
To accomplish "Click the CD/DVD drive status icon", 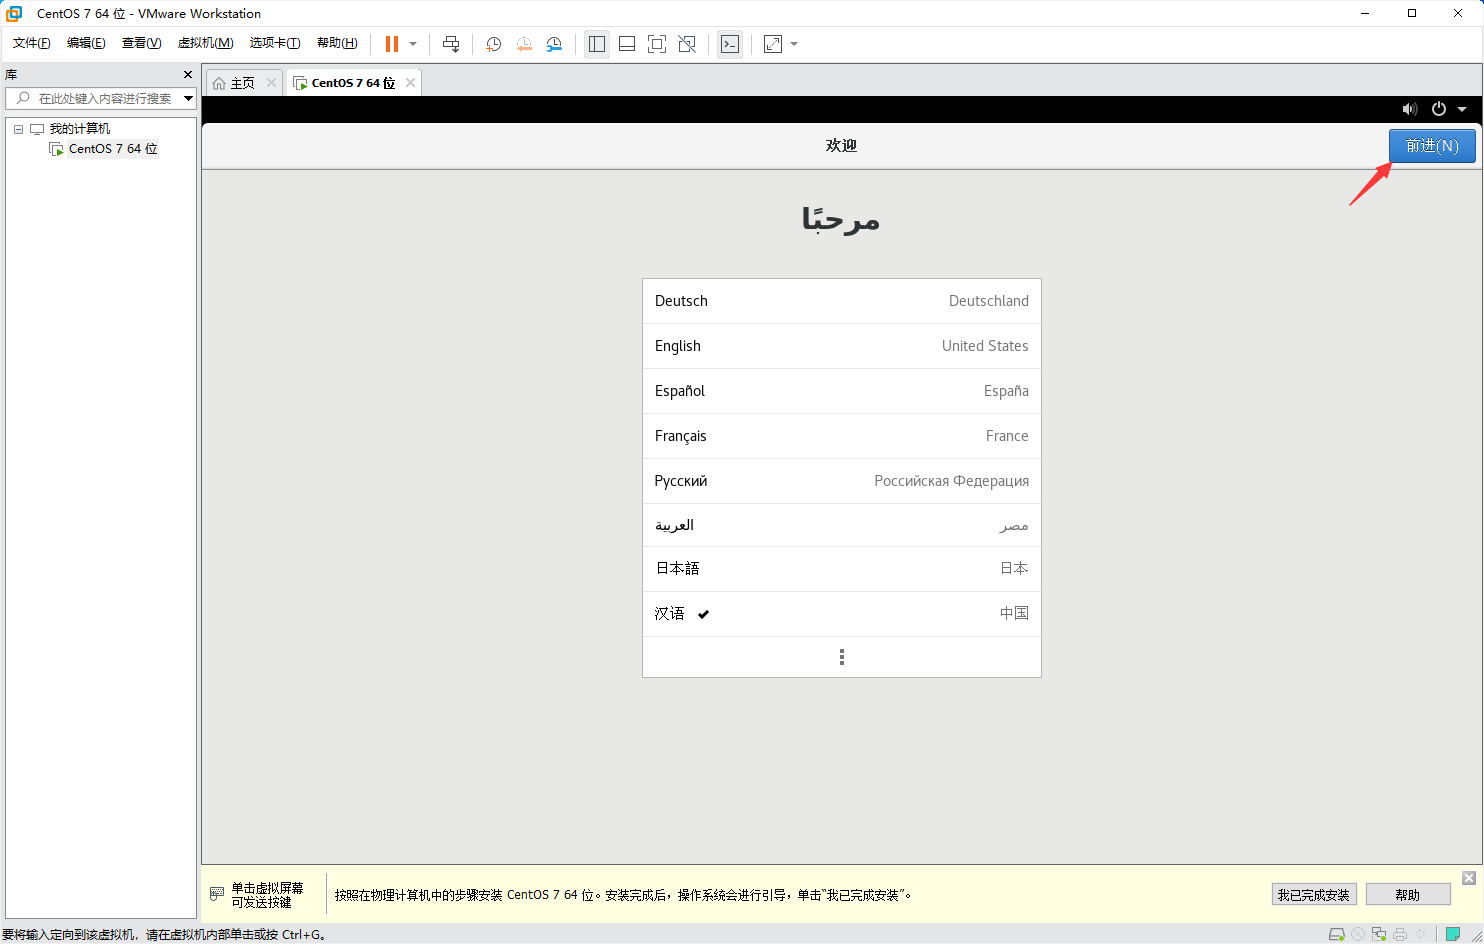I will 1358,934.
